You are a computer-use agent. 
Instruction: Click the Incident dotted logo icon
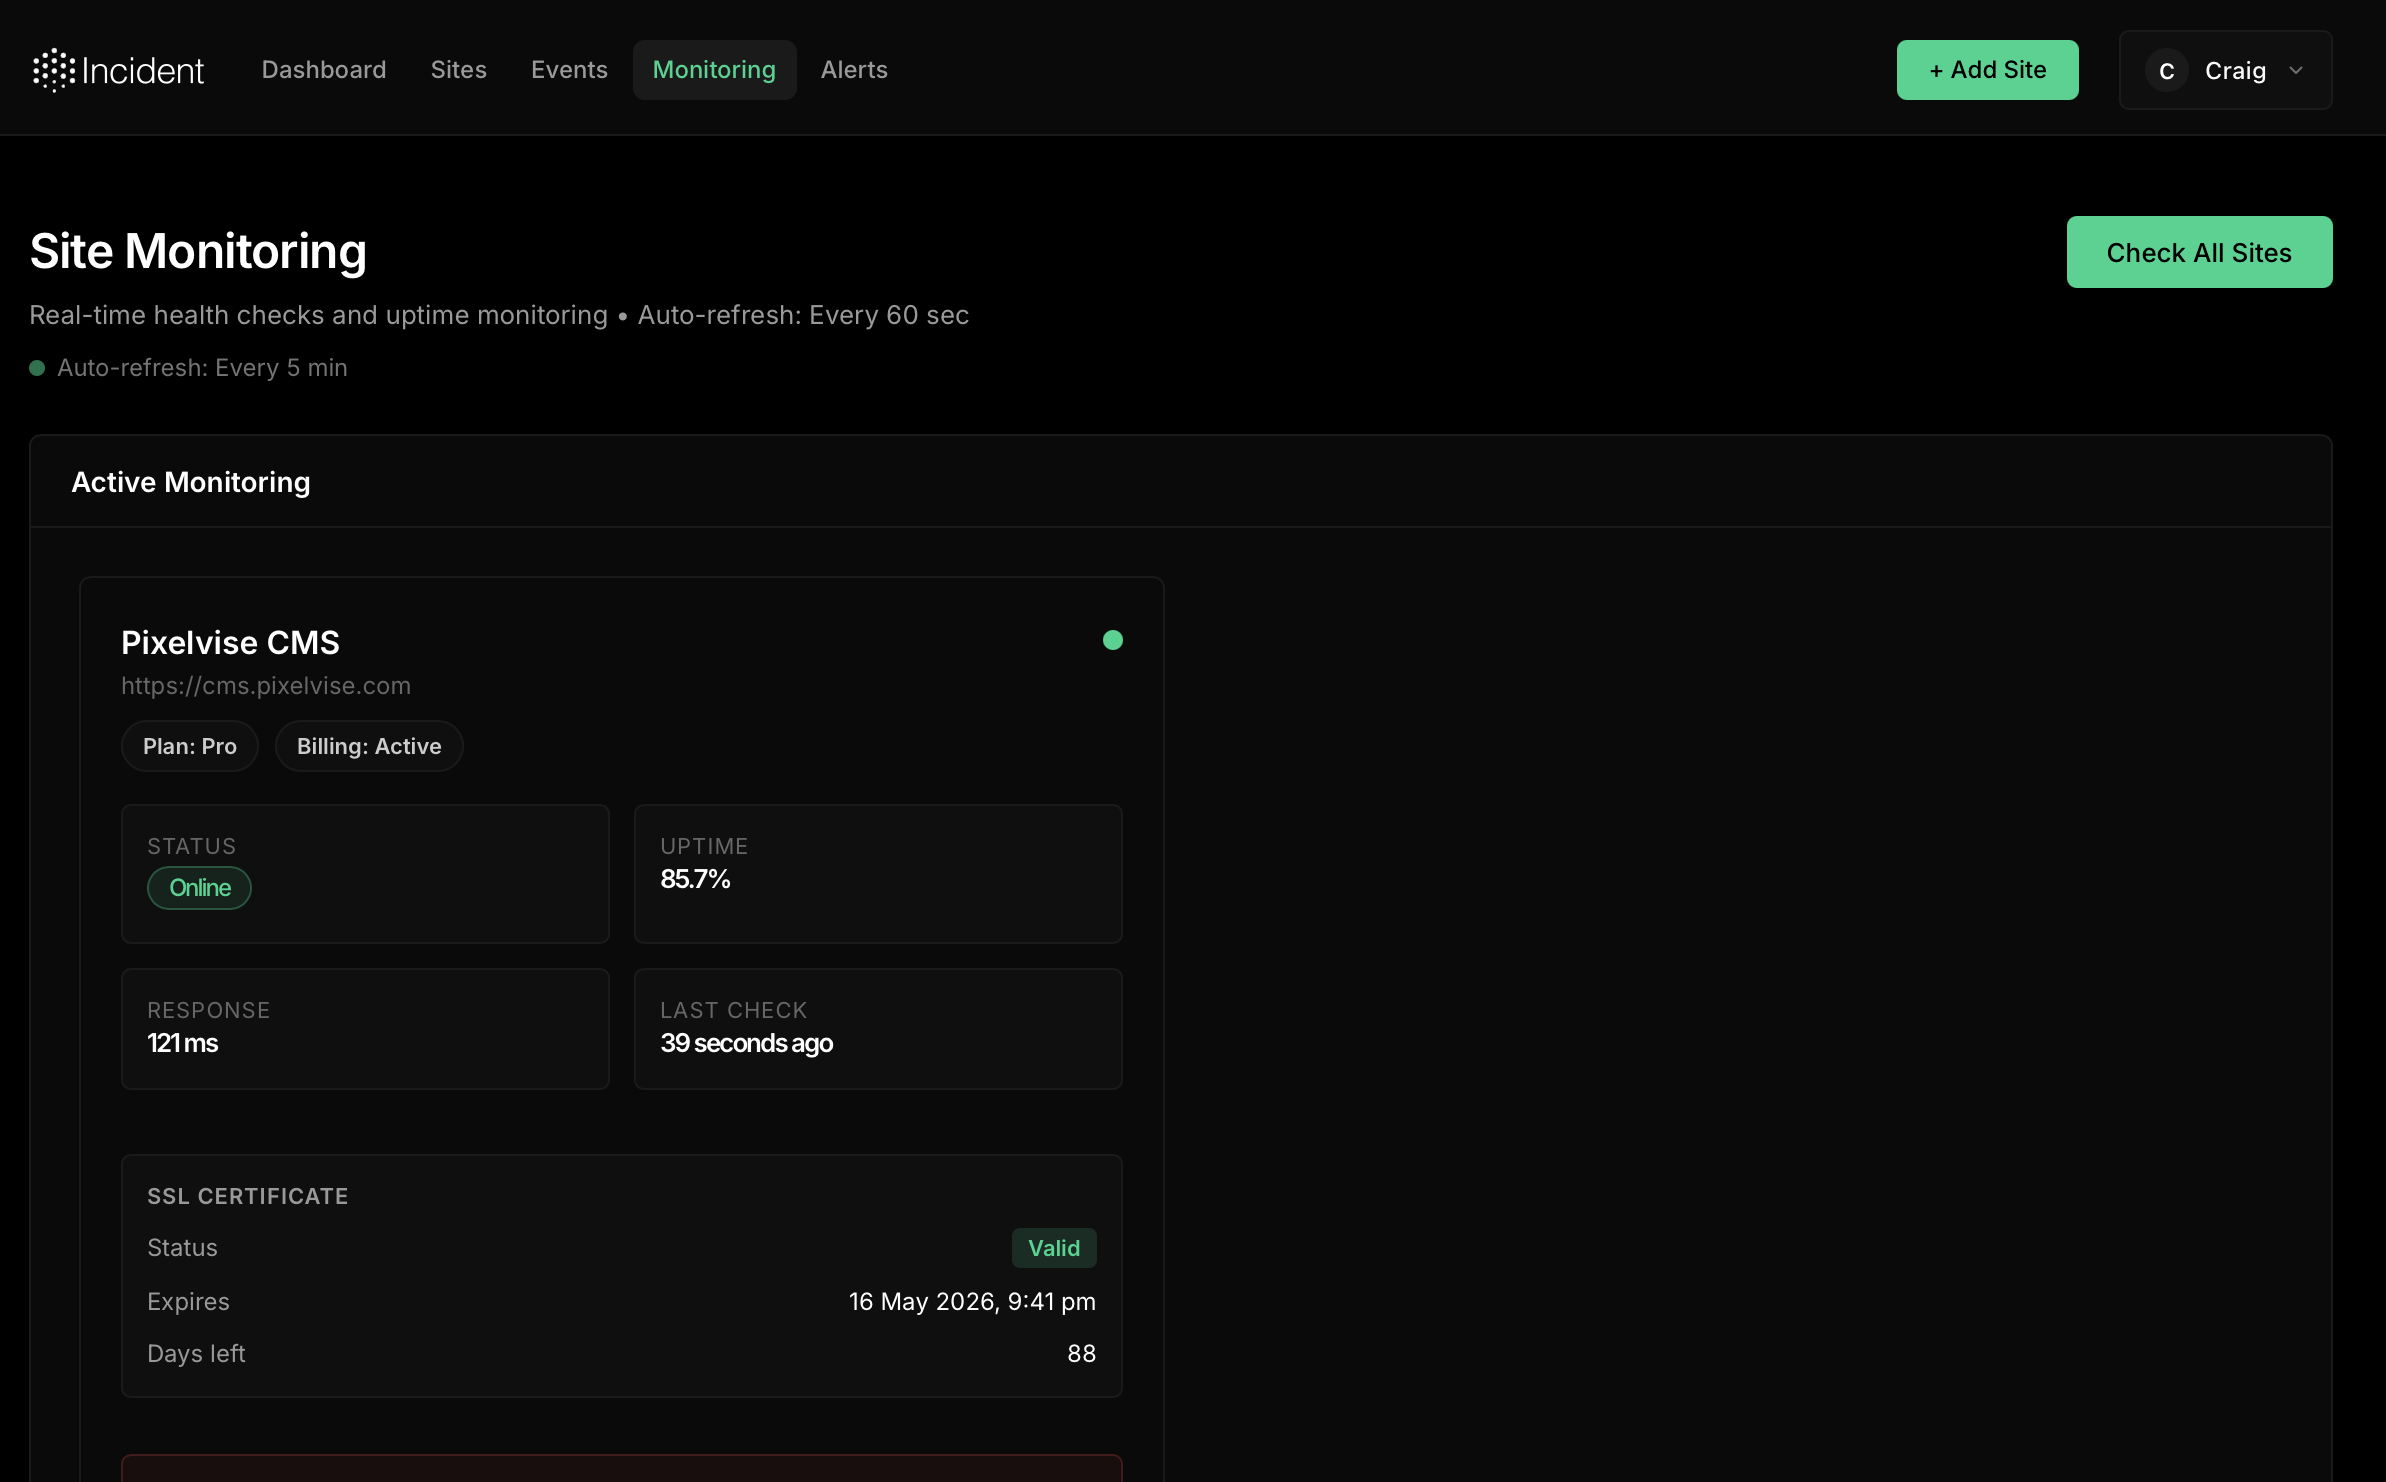[x=54, y=70]
